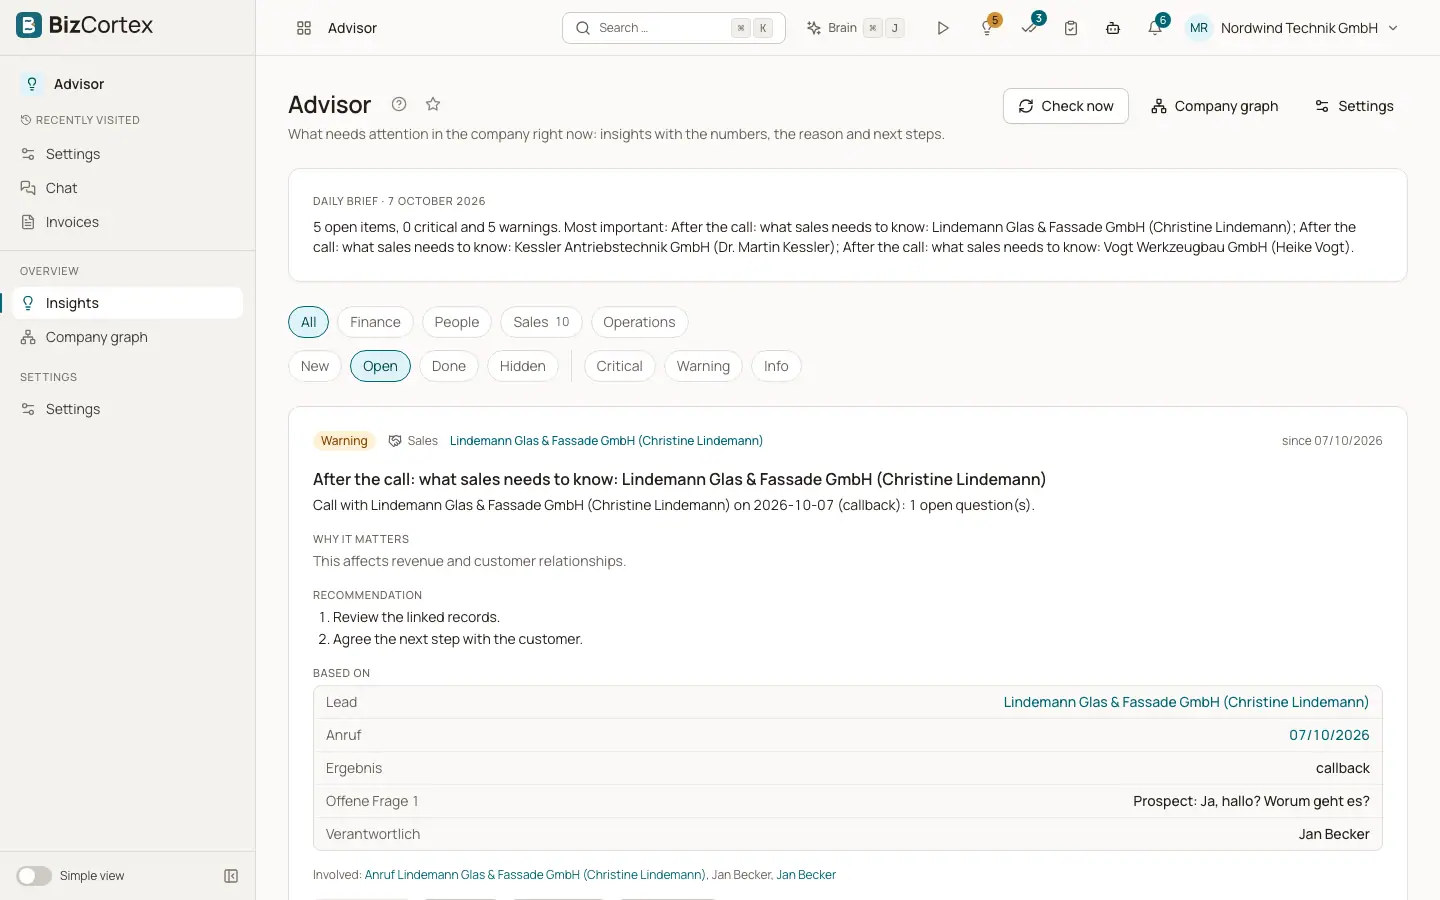Select Insights in Overview section
1440x900 pixels.
coord(128,303)
